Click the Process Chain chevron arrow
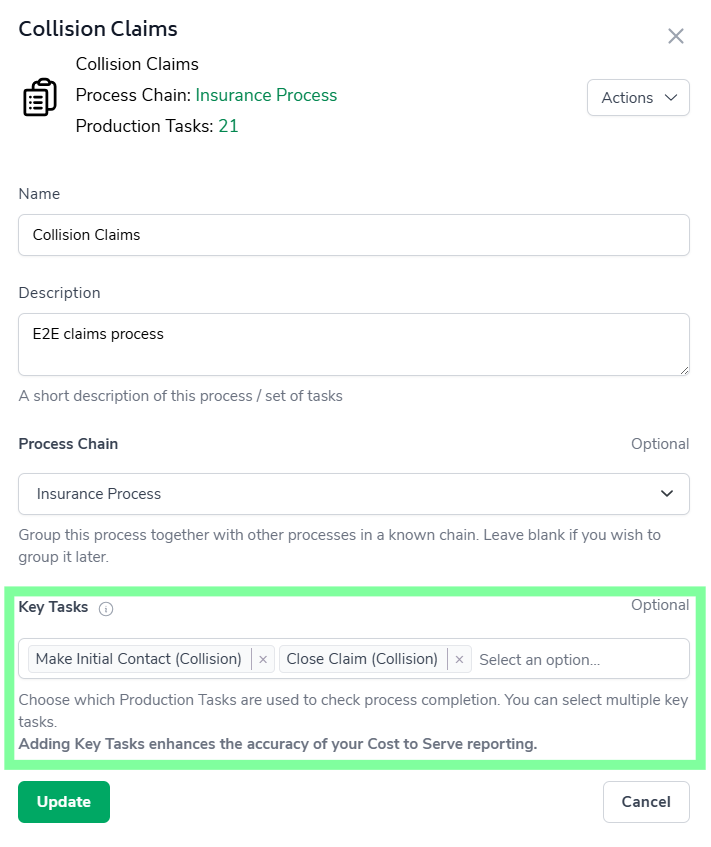This screenshot has width=711, height=847. coord(667,494)
